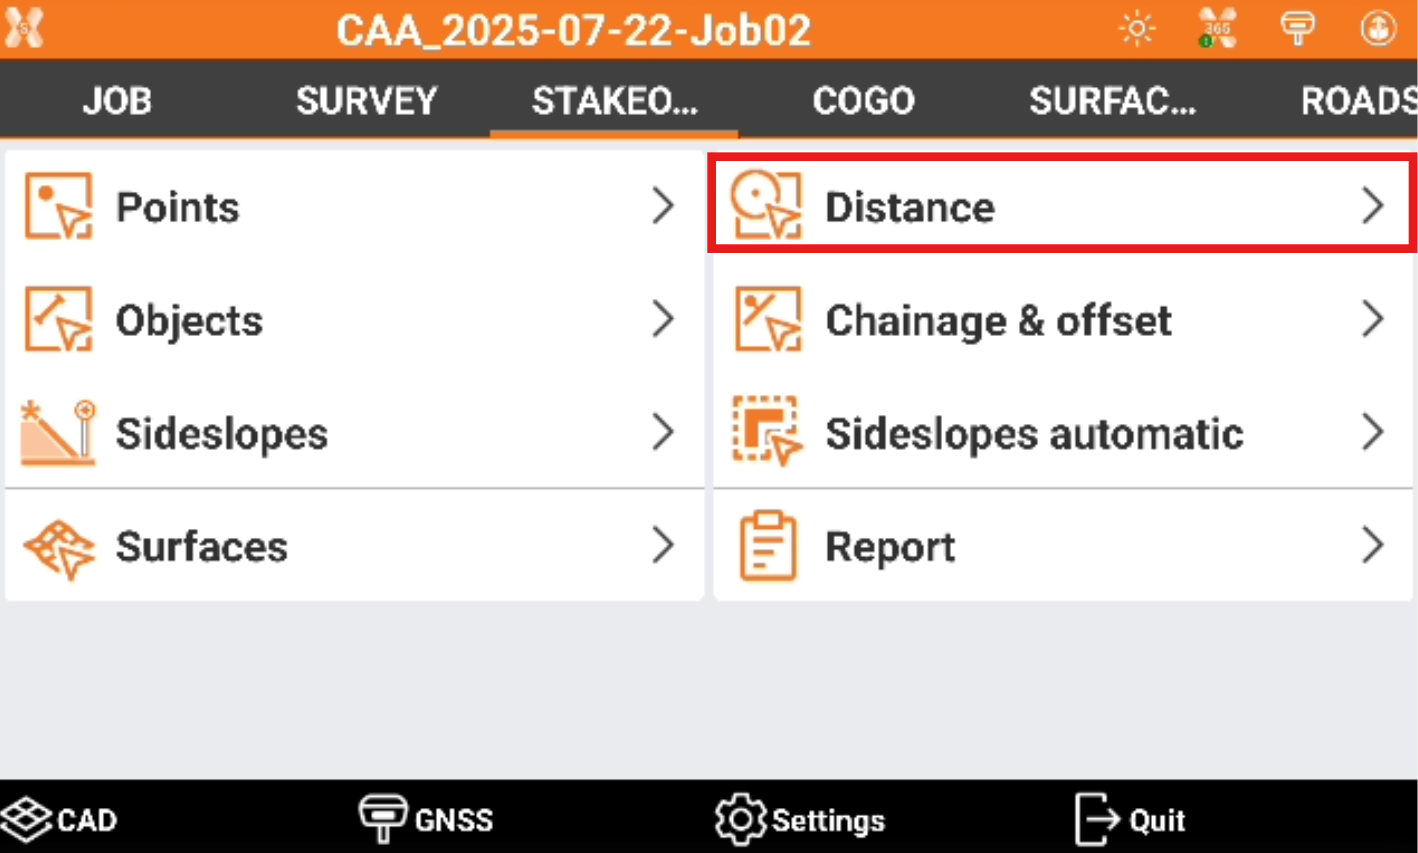This screenshot has height=853, width=1418.
Task: Click the Points stakeout icon
Action: tap(58, 207)
